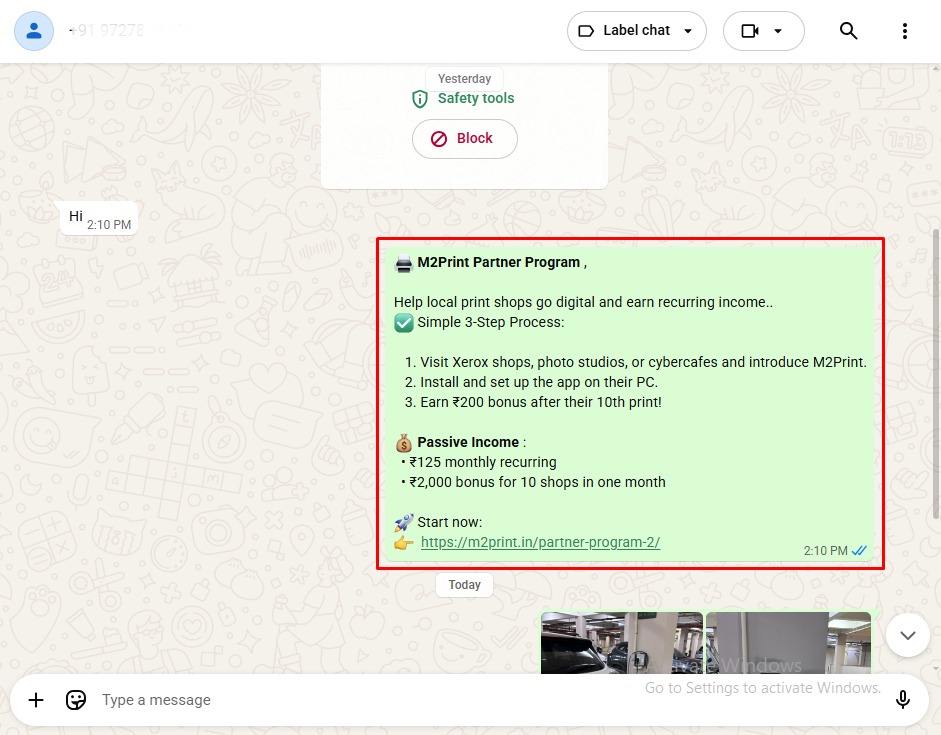The width and height of the screenshot is (941, 735).
Task: Open the chat options three-dot menu
Action: (x=905, y=31)
